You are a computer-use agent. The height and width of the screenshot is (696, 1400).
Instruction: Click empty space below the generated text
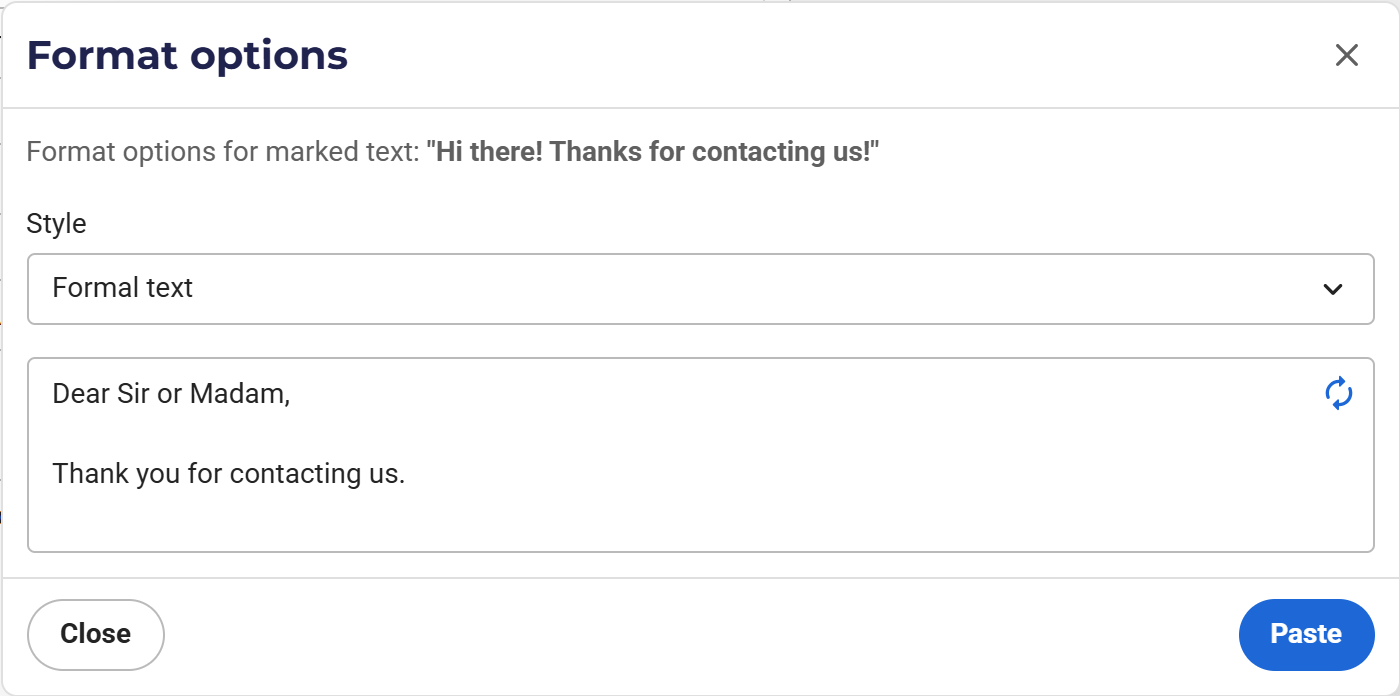pyautogui.click(x=700, y=522)
